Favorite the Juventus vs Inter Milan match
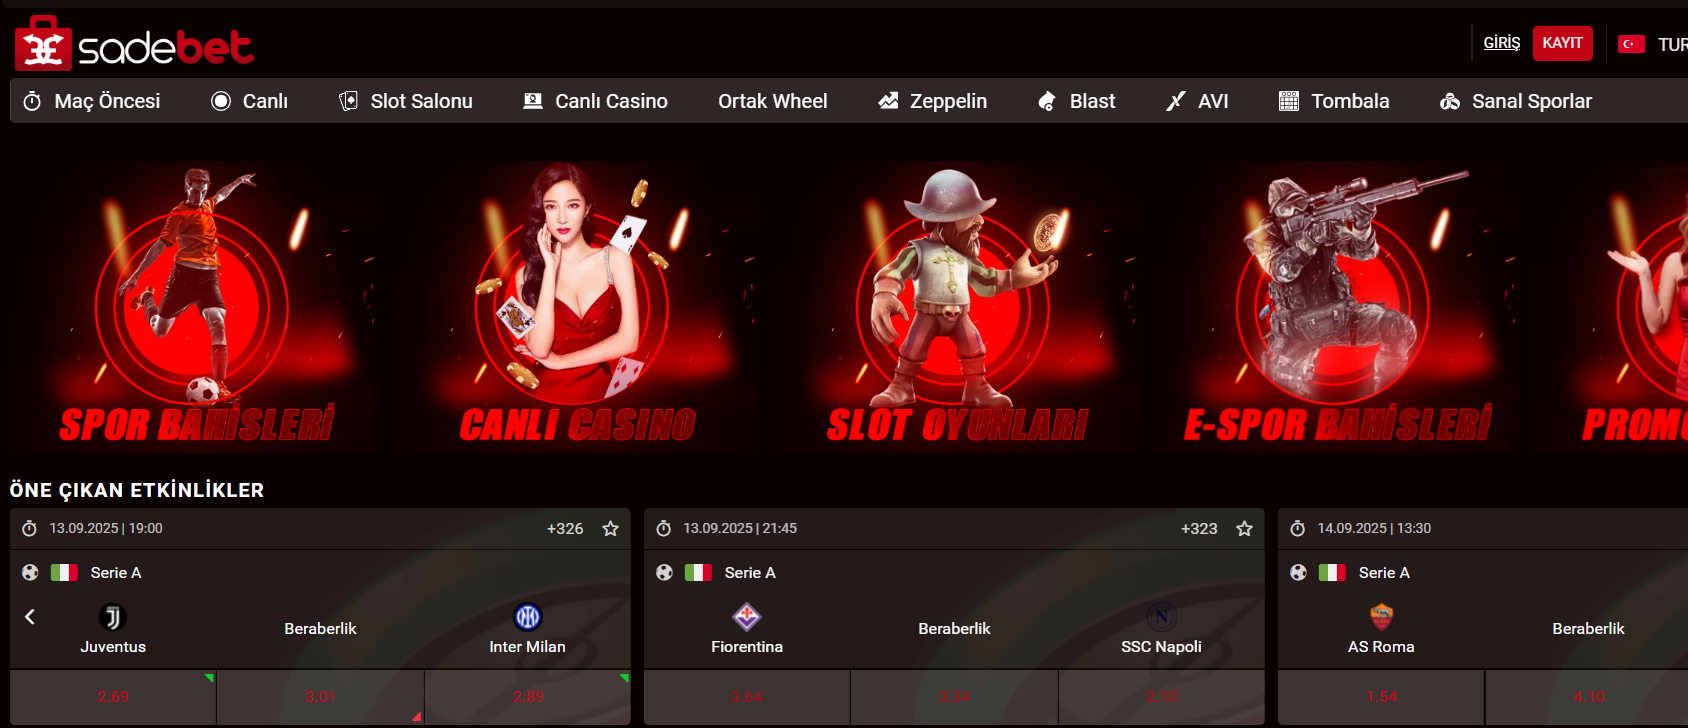 [x=610, y=529]
